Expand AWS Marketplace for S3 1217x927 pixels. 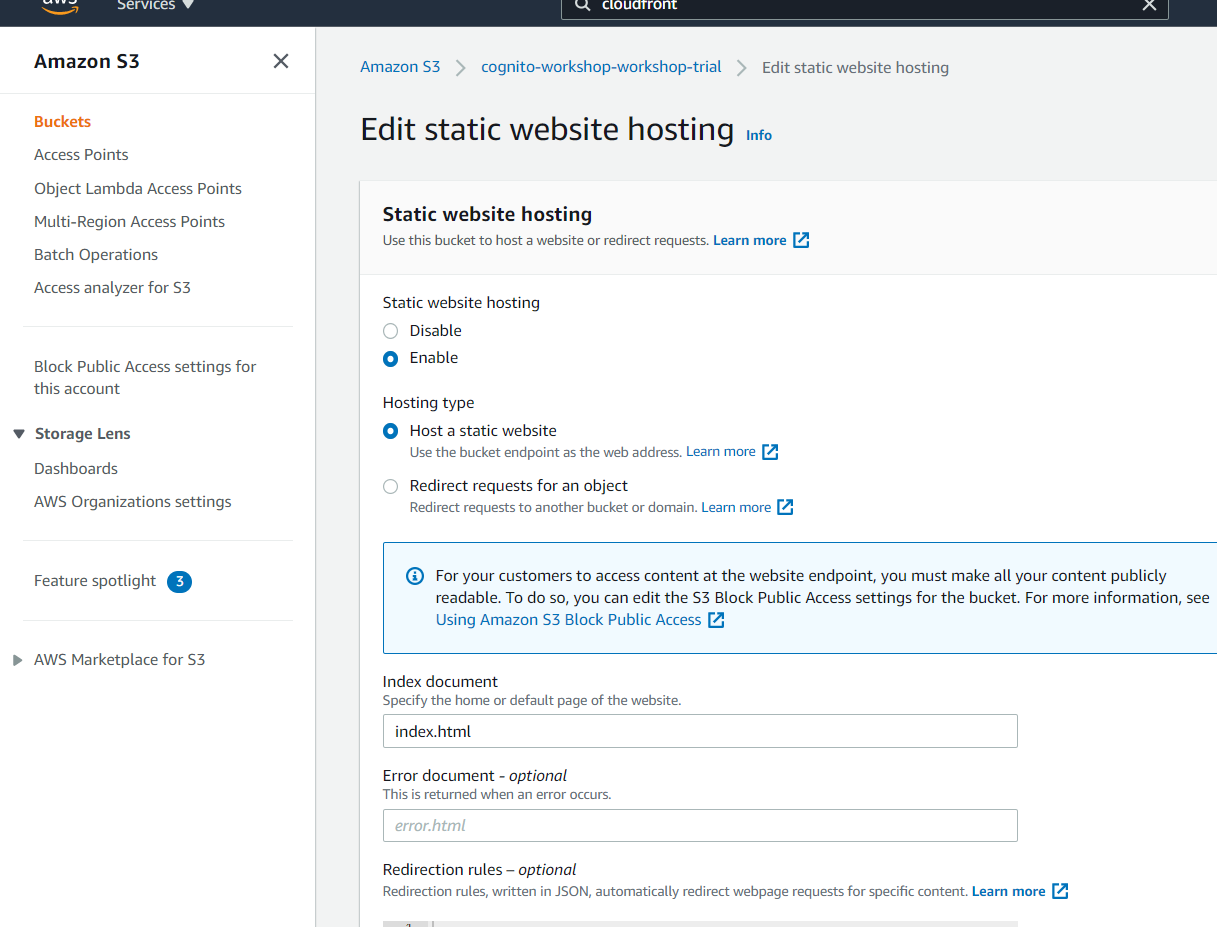tap(18, 660)
